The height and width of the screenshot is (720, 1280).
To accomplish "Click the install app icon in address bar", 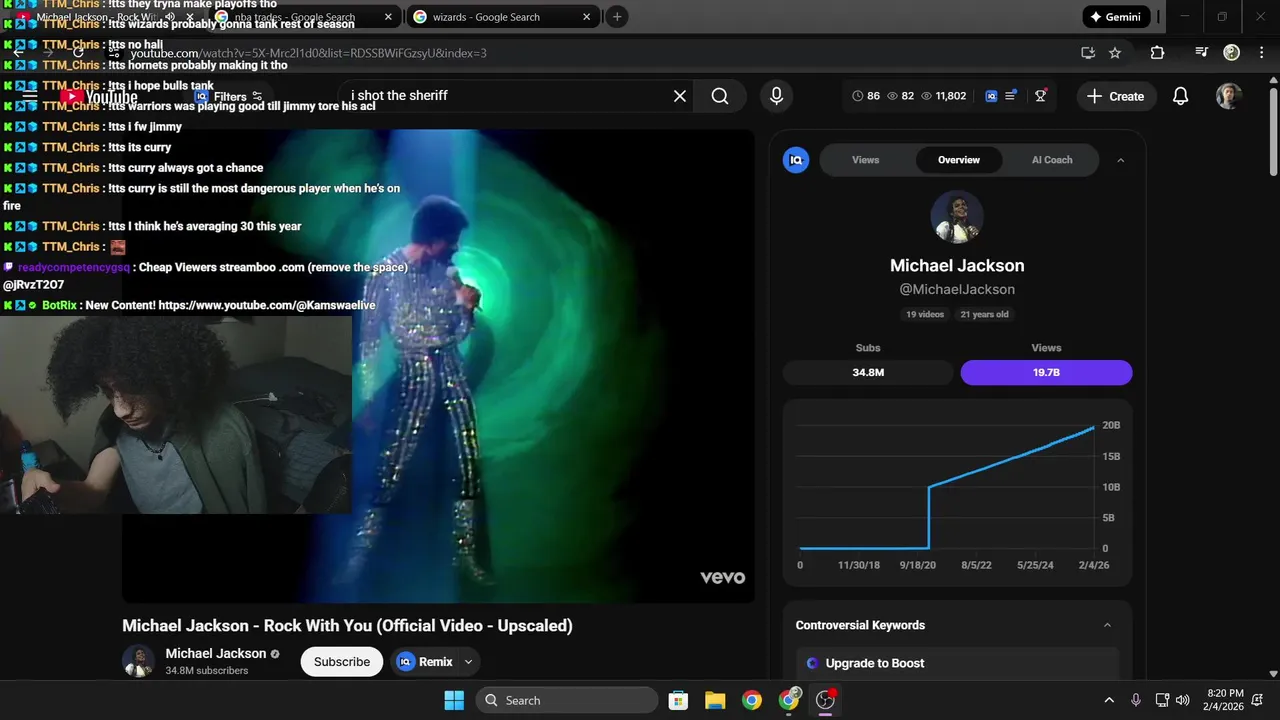I will [x=1088, y=53].
